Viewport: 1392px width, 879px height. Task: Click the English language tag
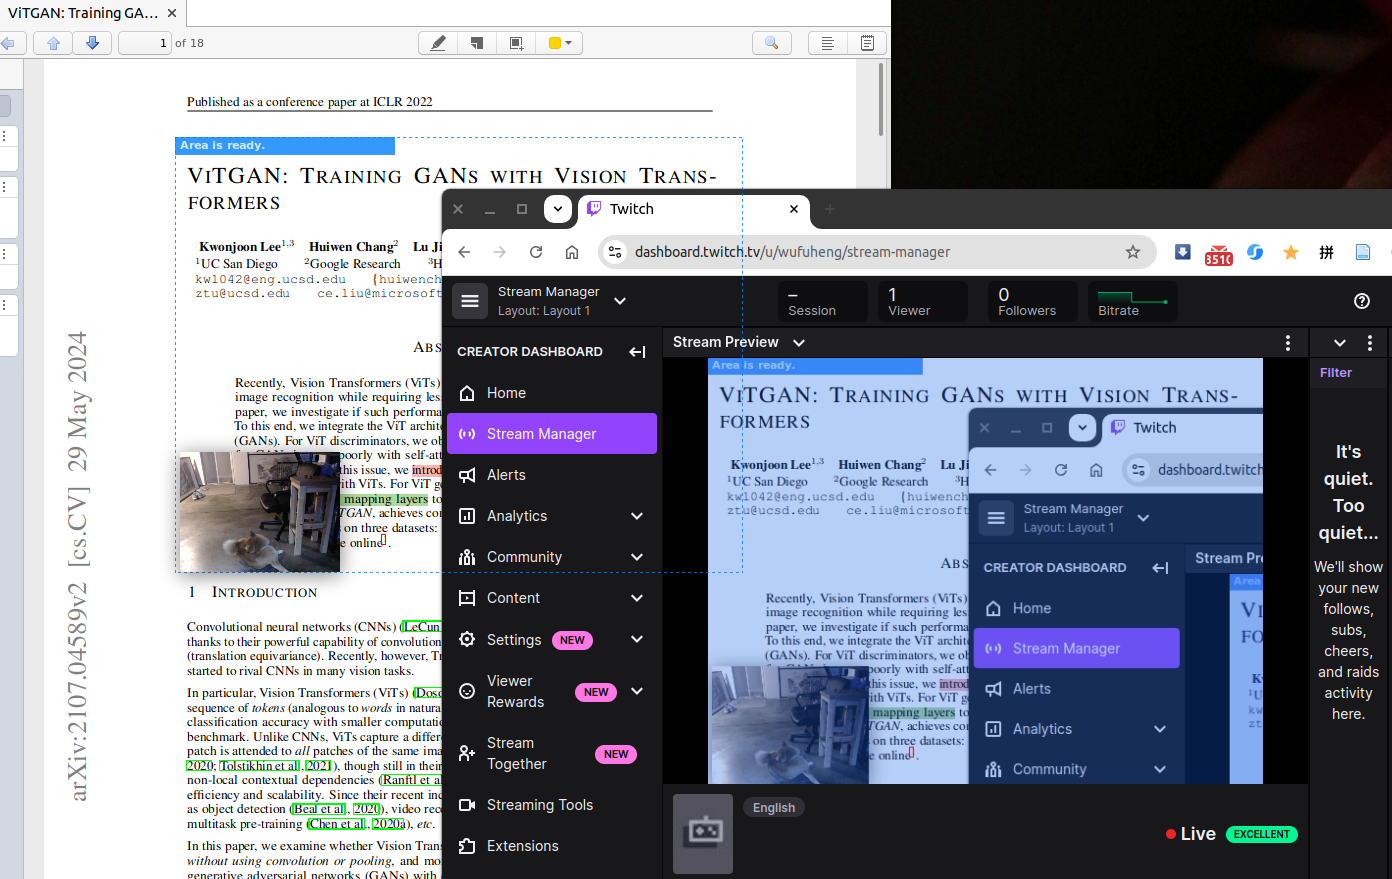coord(774,808)
